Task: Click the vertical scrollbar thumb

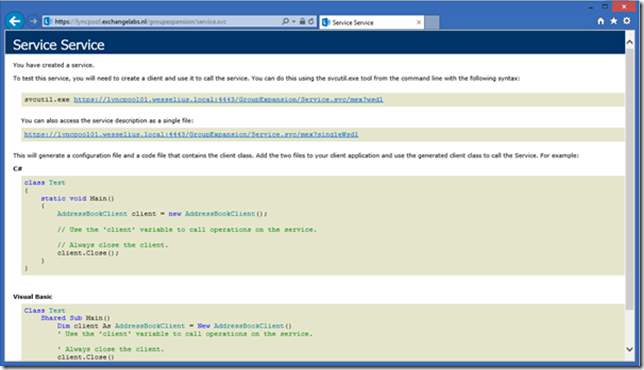Action: tap(630, 179)
